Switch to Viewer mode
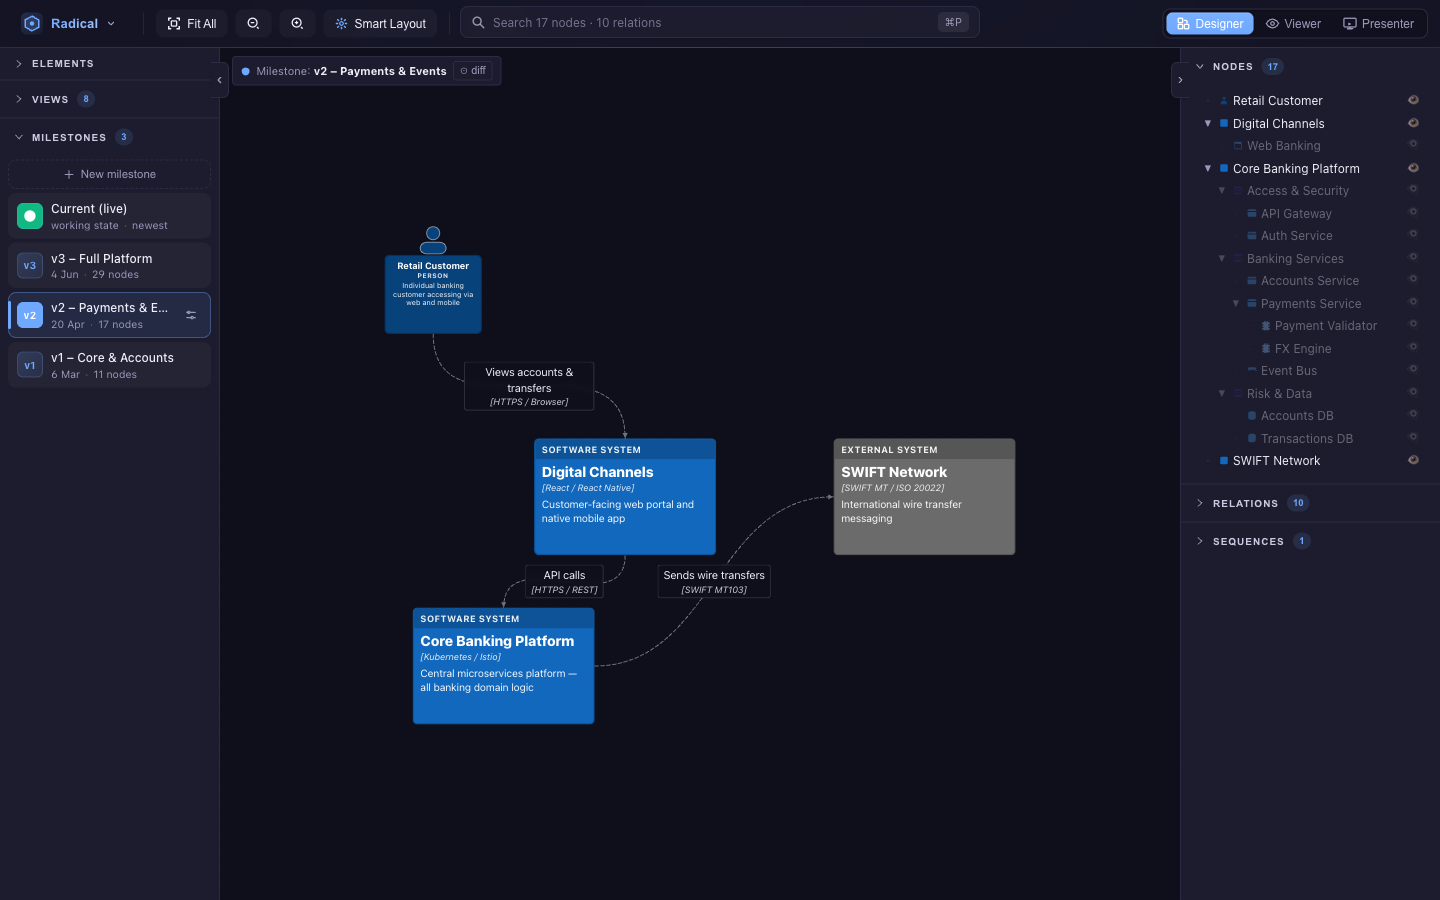The image size is (1440, 900). click(1293, 23)
